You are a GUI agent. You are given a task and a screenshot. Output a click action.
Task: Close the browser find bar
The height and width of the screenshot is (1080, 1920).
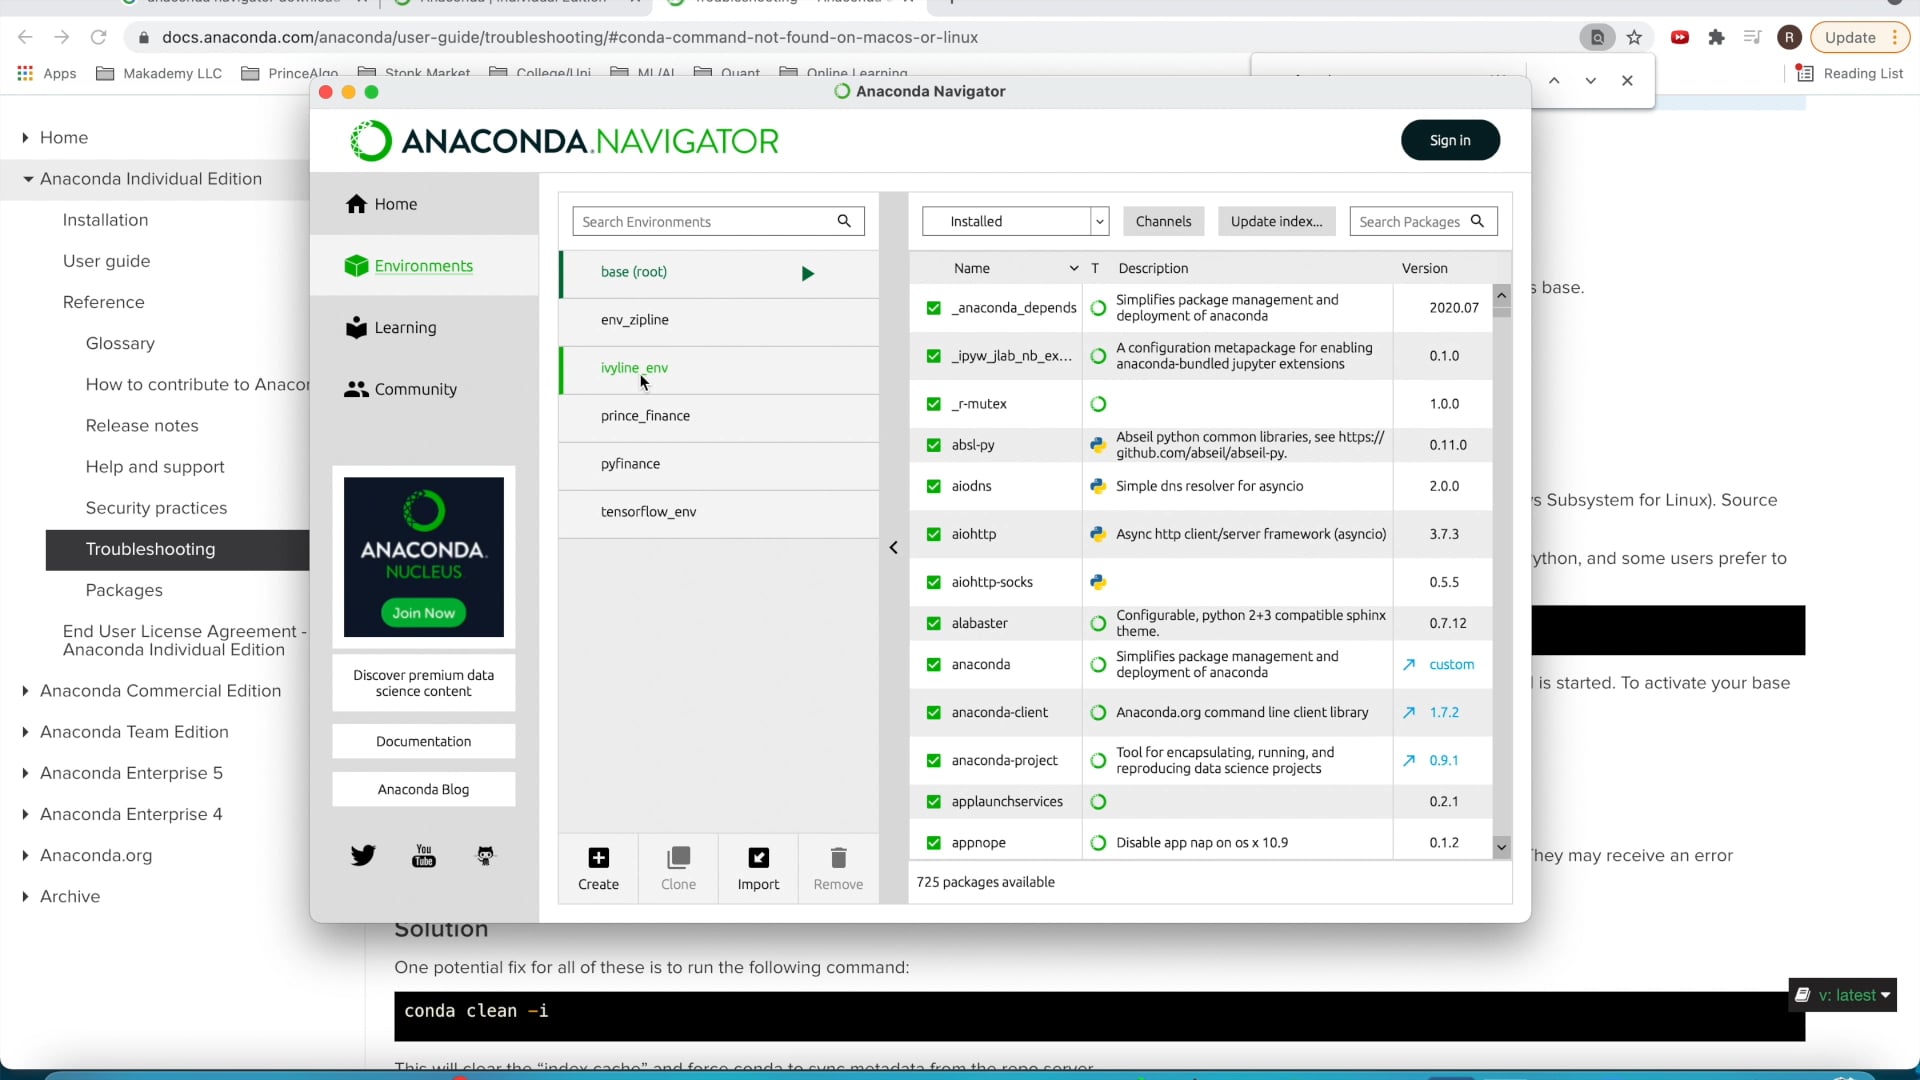pyautogui.click(x=1627, y=80)
